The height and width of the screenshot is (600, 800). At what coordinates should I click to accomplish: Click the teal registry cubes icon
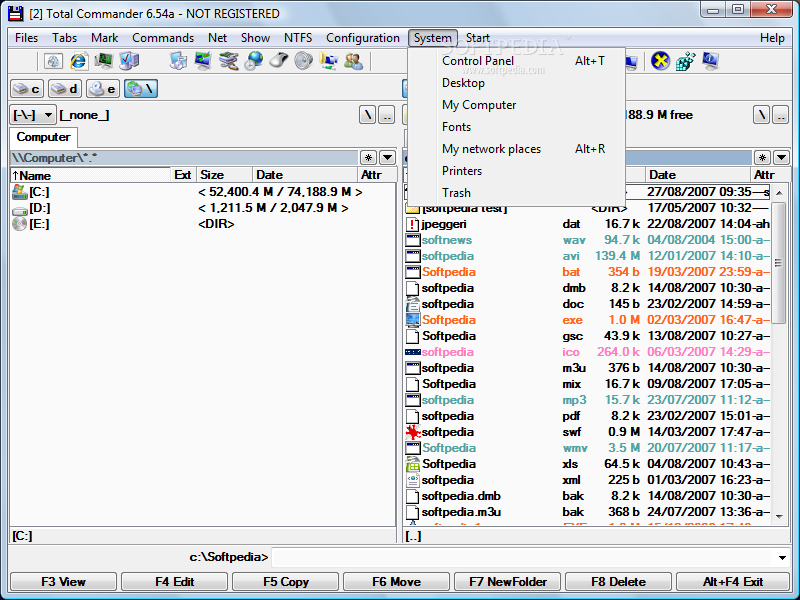(x=685, y=61)
